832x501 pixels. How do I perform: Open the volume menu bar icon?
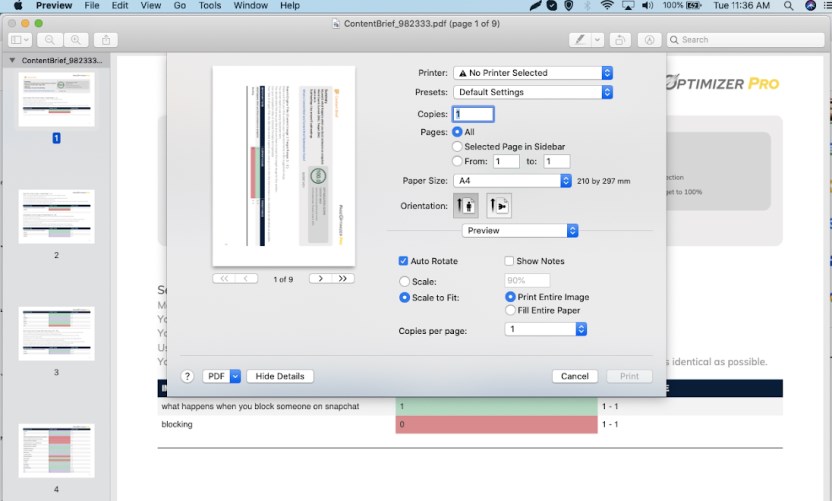[x=647, y=5]
